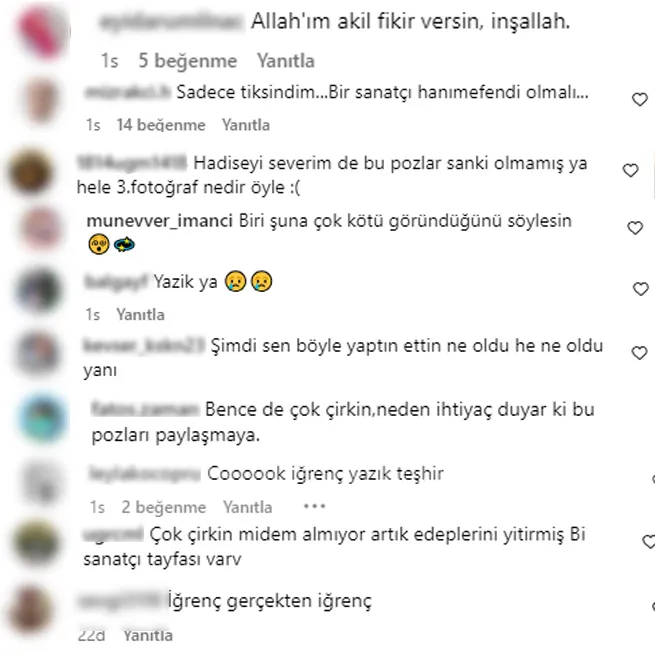Viewport: 655px width, 655px height.
Task: Click Yanıtla under 'İğrenç gerçekten iğrenç' comment
Action: point(148,635)
